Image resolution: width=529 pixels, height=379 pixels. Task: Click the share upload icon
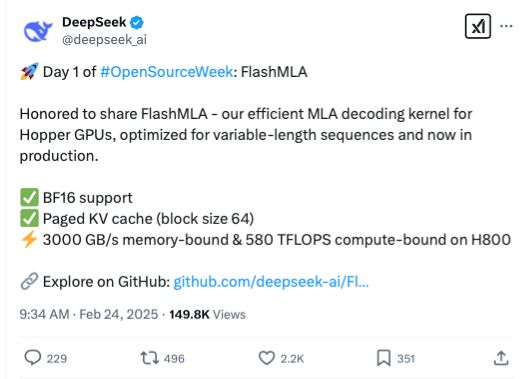(501, 358)
